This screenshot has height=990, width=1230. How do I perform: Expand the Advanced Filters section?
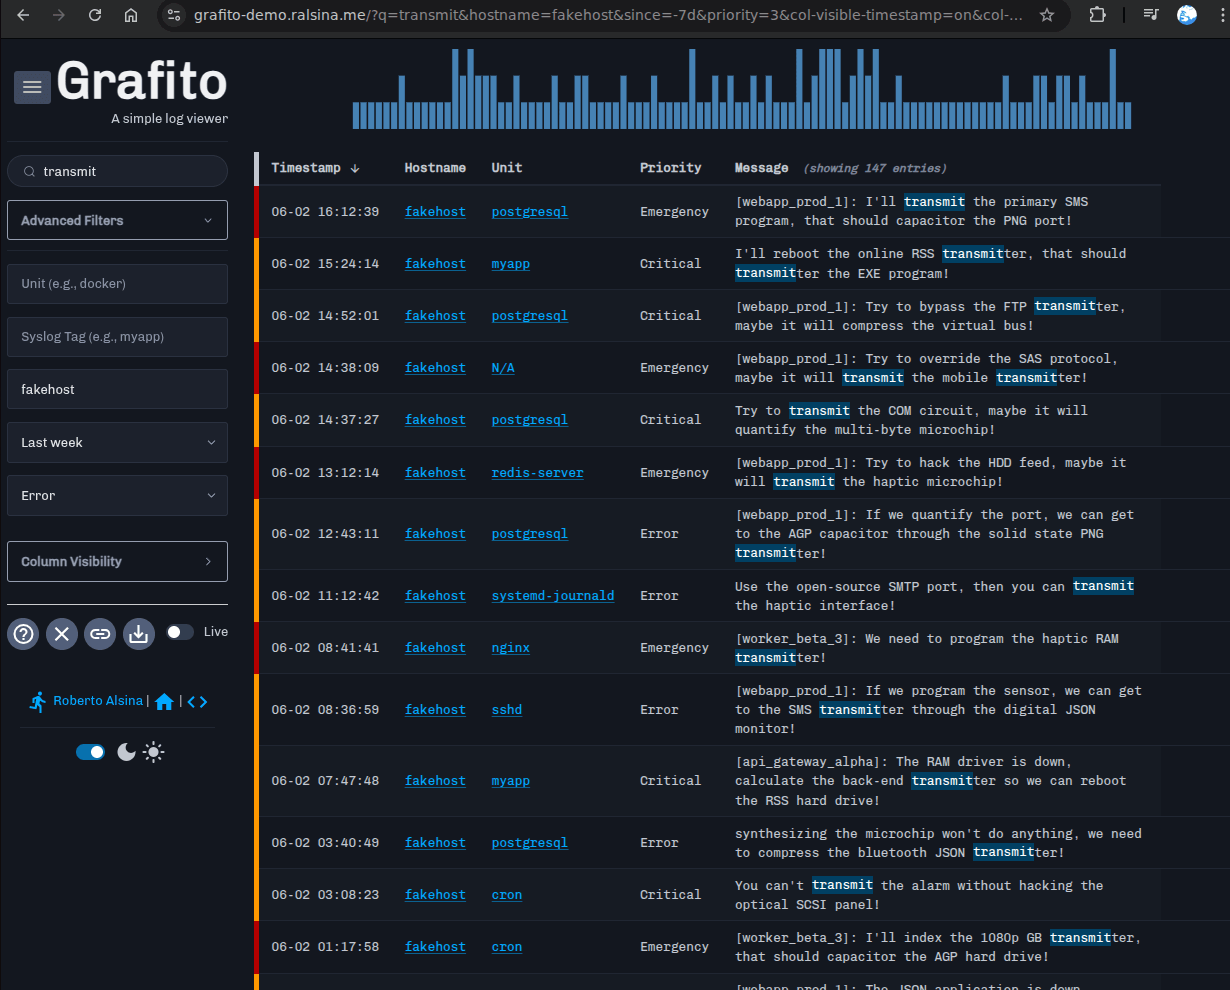click(x=117, y=220)
